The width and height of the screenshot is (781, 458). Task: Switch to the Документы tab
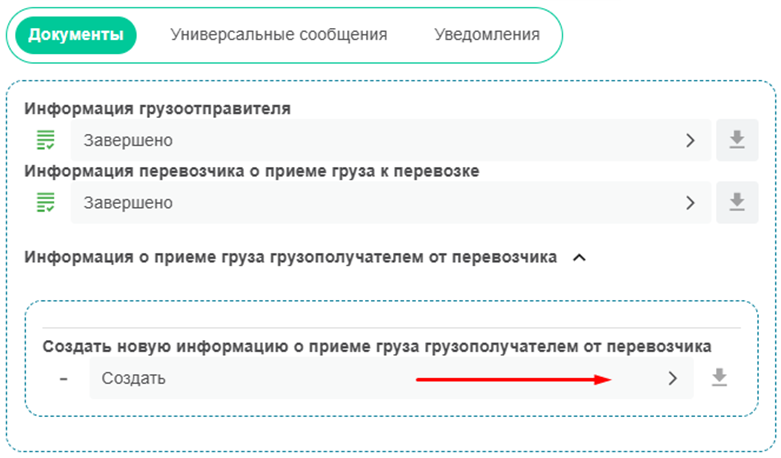coord(76,35)
